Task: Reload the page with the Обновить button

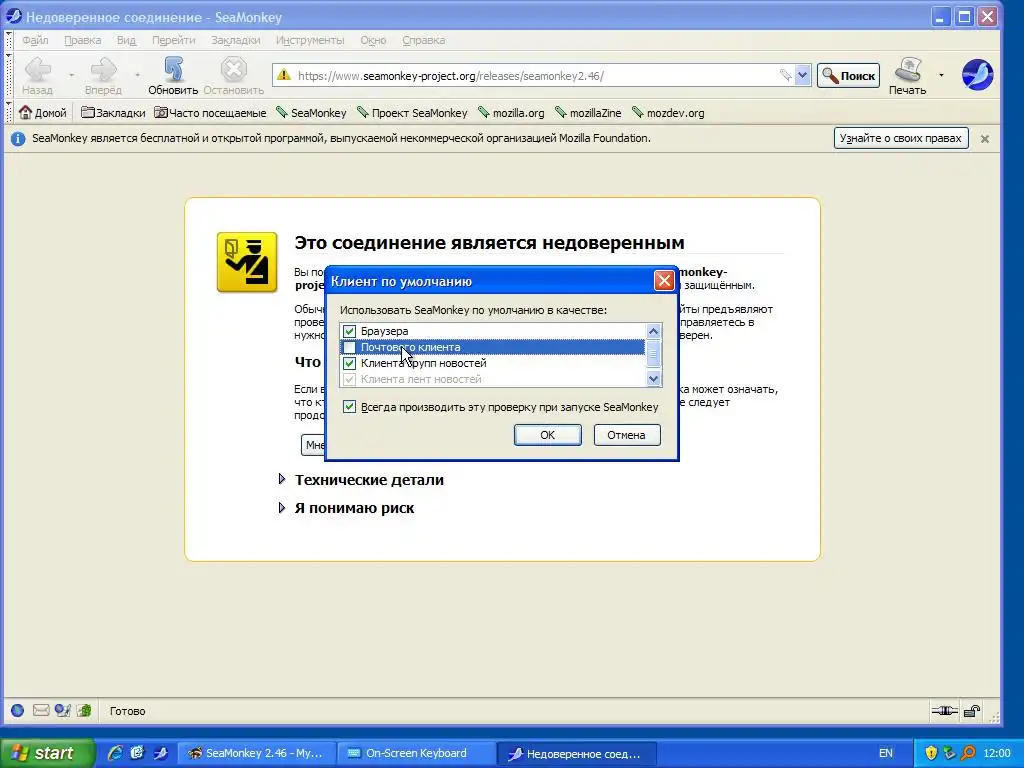Action: click(x=172, y=75)
